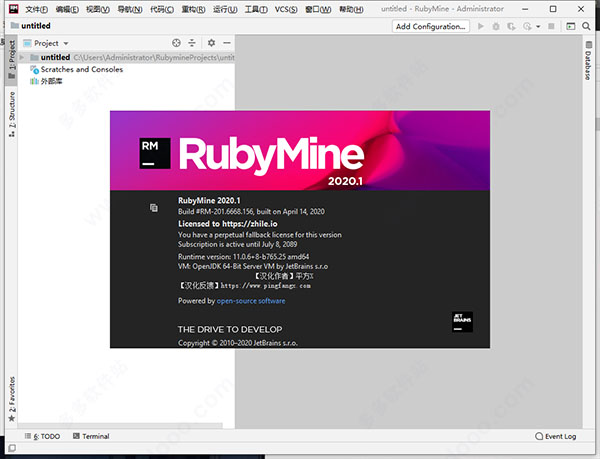Open the dropdown arrow beside profiler icon

538,27
